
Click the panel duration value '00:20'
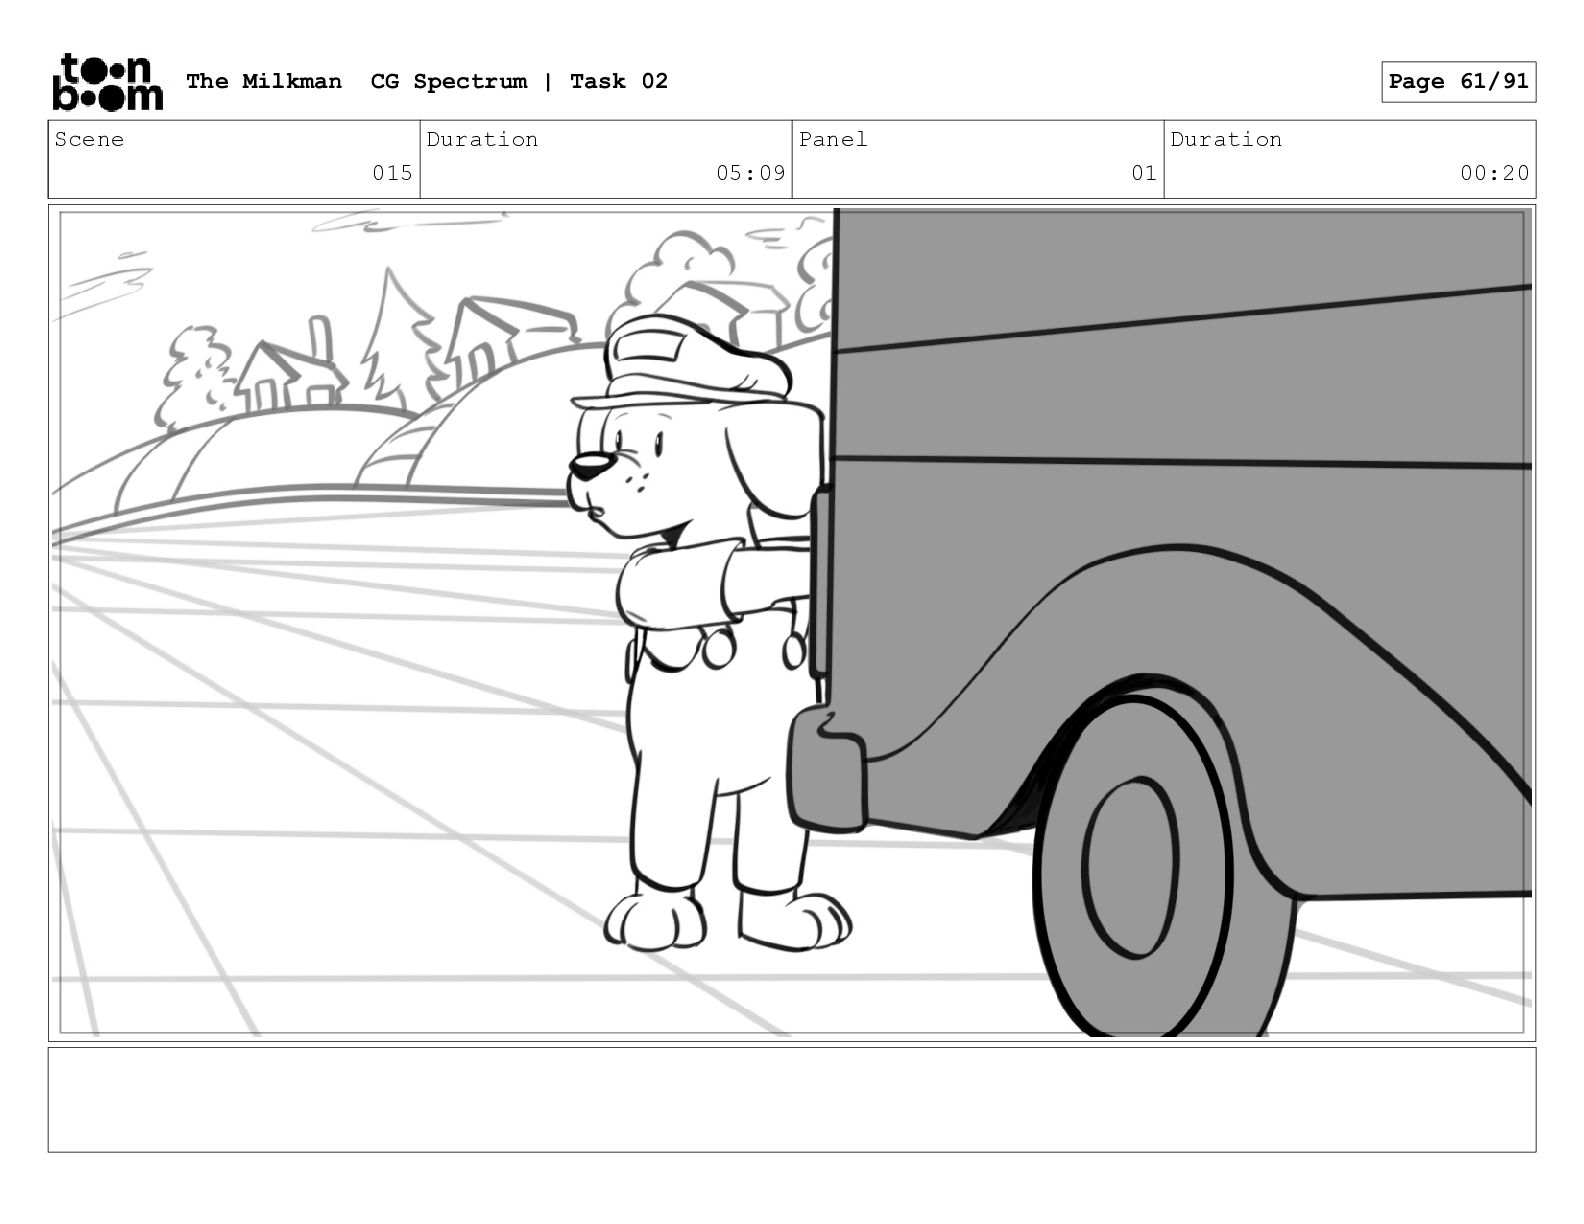click(x=1494, y=173)
